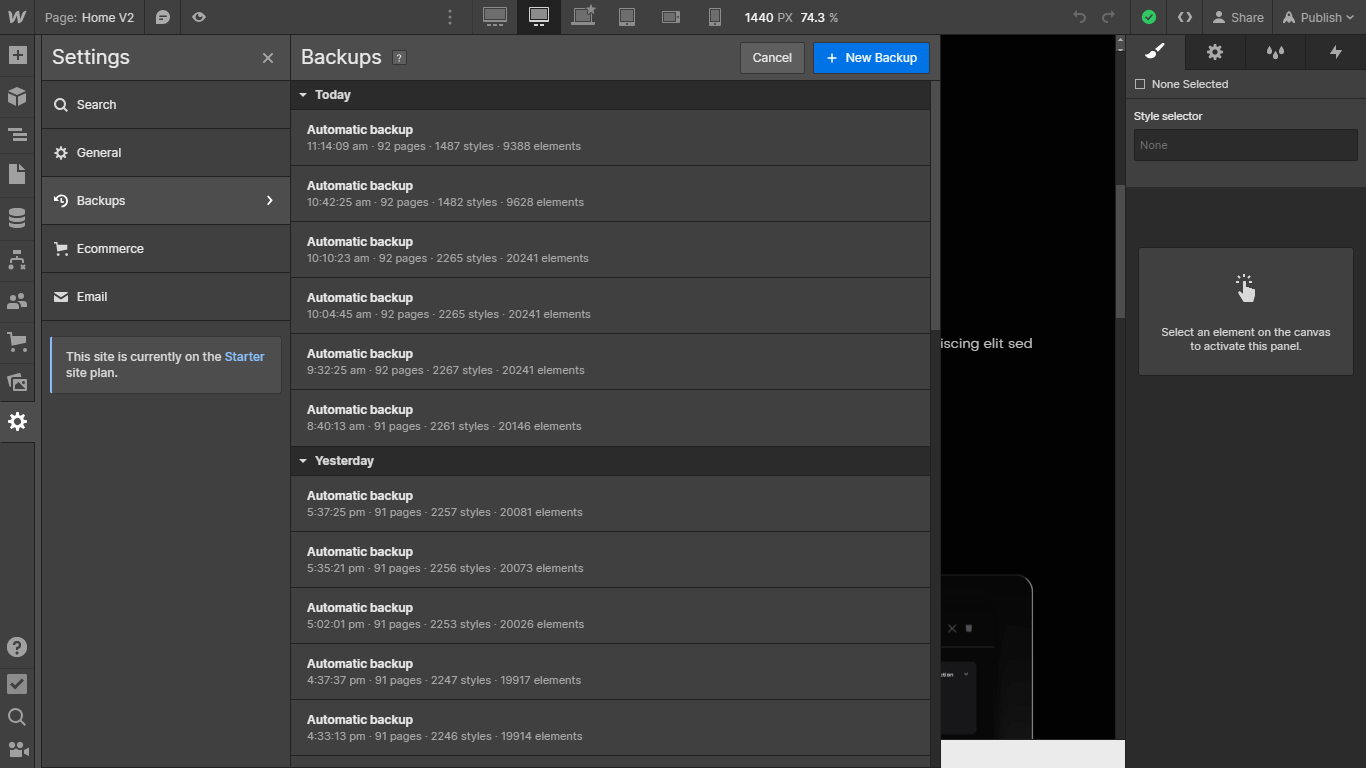Create a New Backup
This screenshot has width=1366, height=768.
coord(871,57)
